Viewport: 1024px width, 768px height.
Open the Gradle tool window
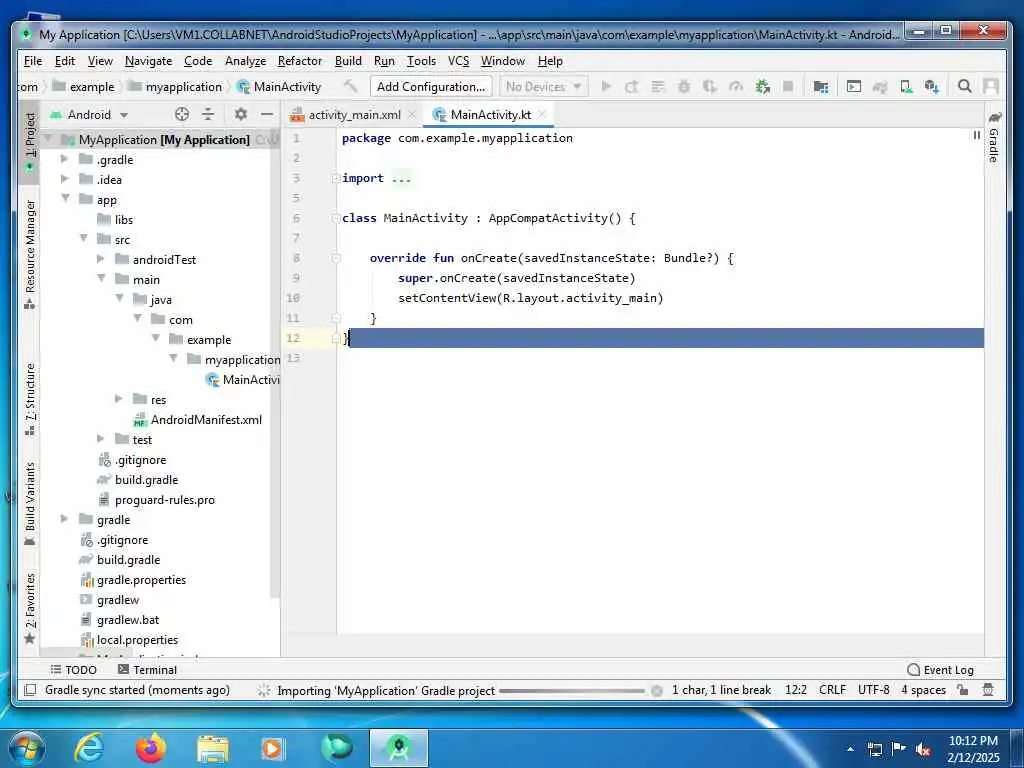(994, 137)
